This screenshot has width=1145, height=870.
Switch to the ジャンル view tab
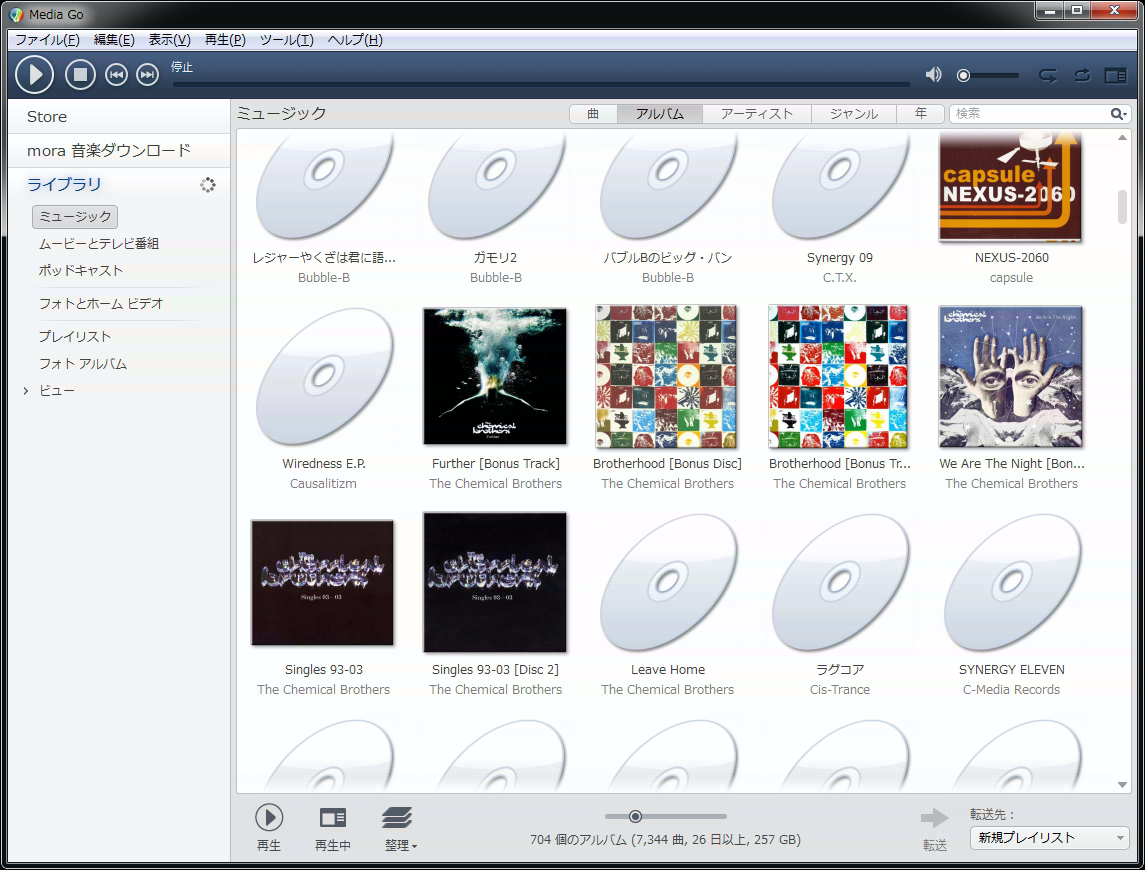tap(854, 113)
